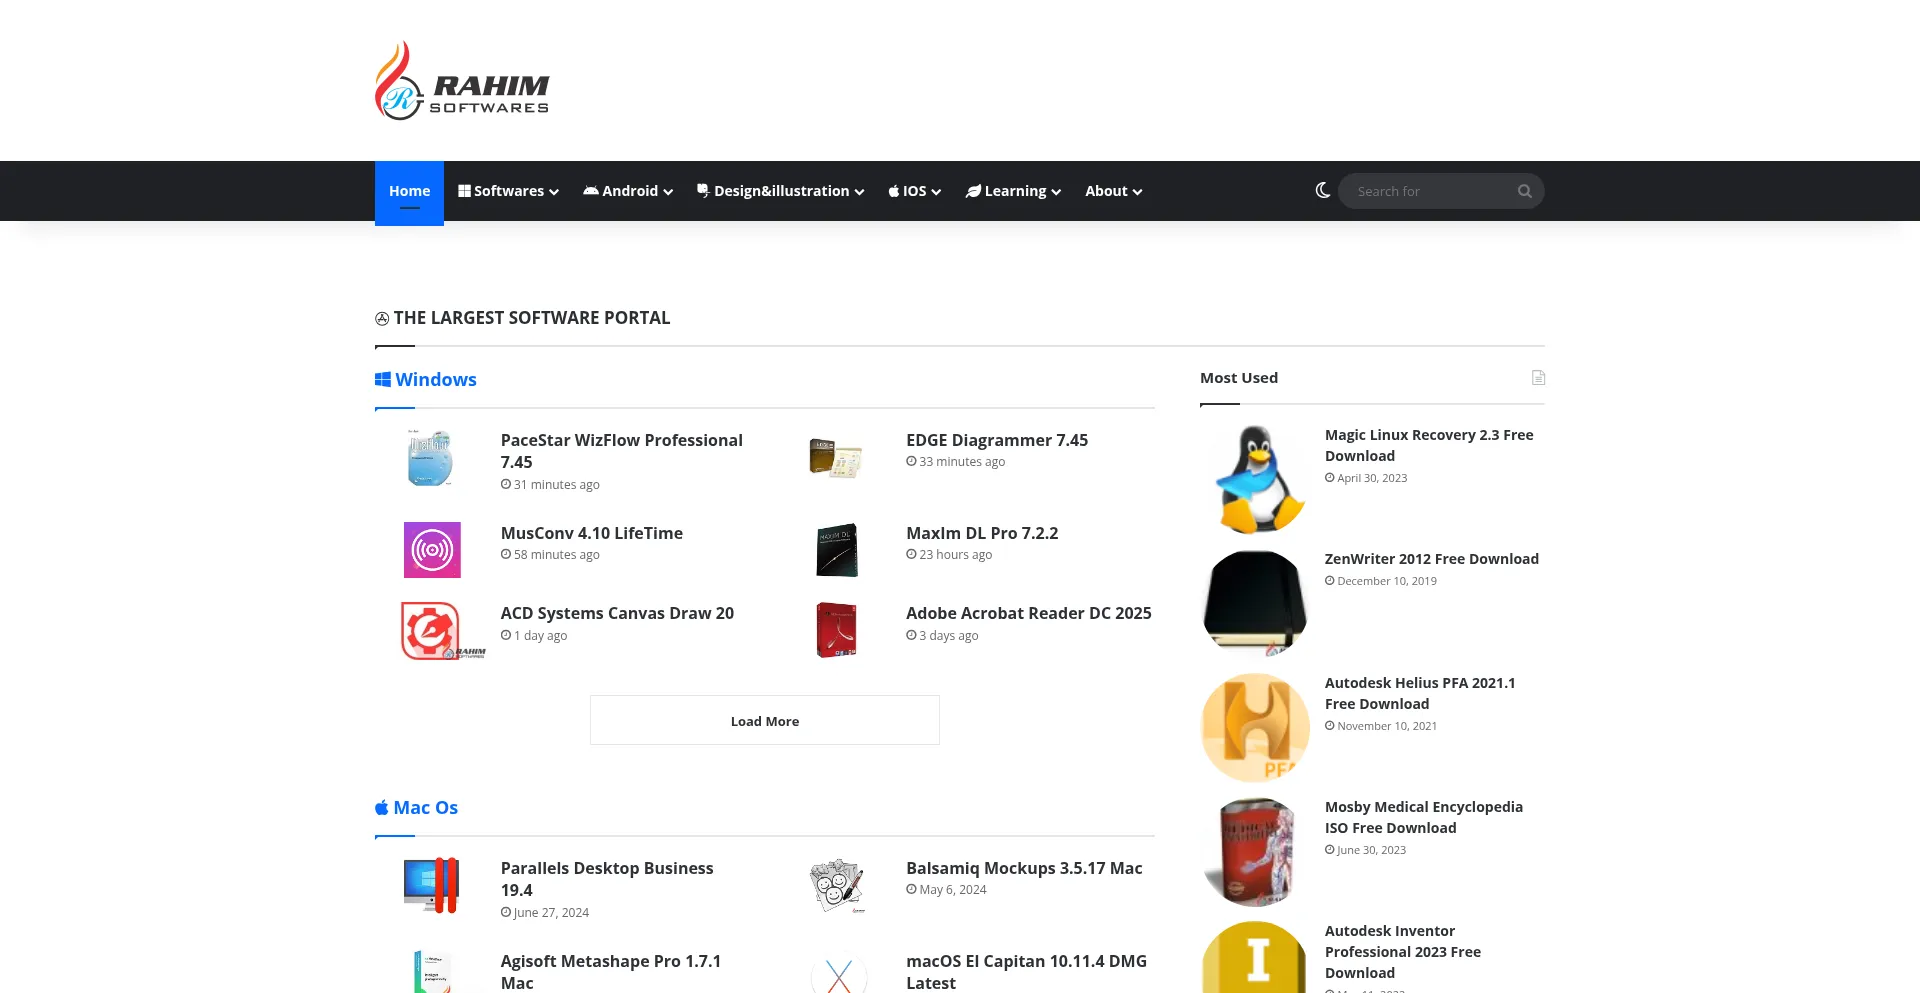Viewport: 1920px width, 993px height.
Task: Click the 'June 27, 2024' date
Action: tap(551, 913)
